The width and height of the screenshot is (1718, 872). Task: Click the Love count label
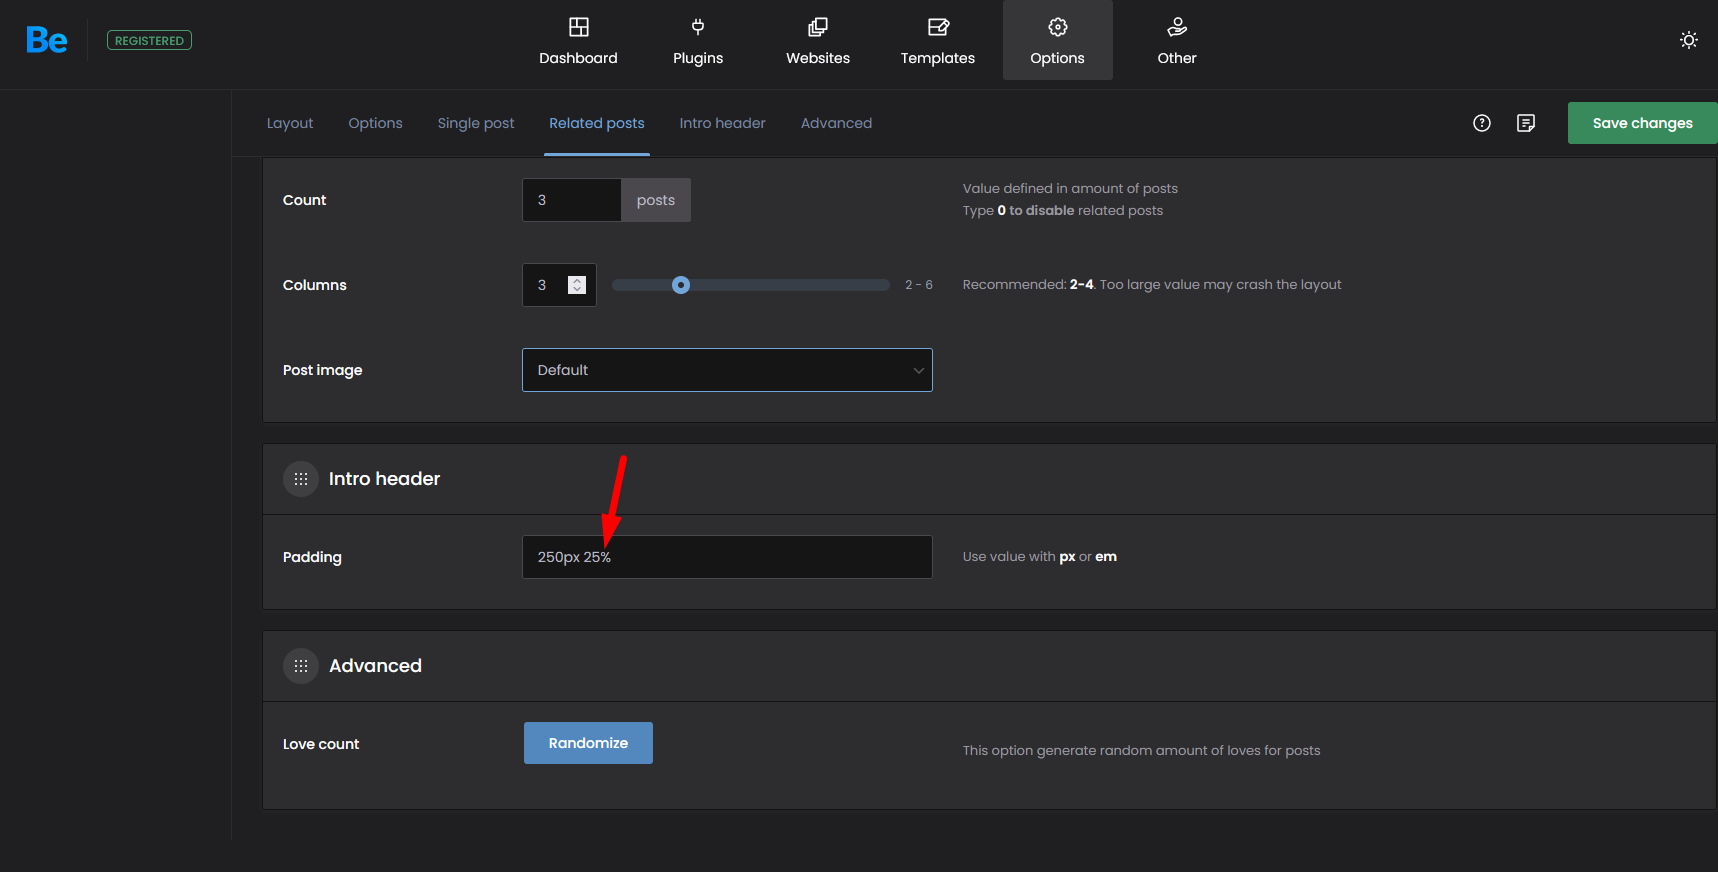click(321, 744)
